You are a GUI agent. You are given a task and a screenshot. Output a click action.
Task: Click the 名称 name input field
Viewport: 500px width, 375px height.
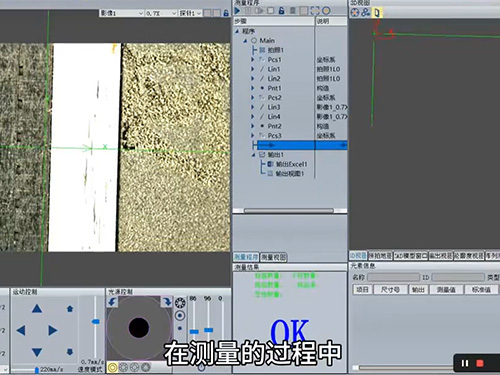point(393,277)
